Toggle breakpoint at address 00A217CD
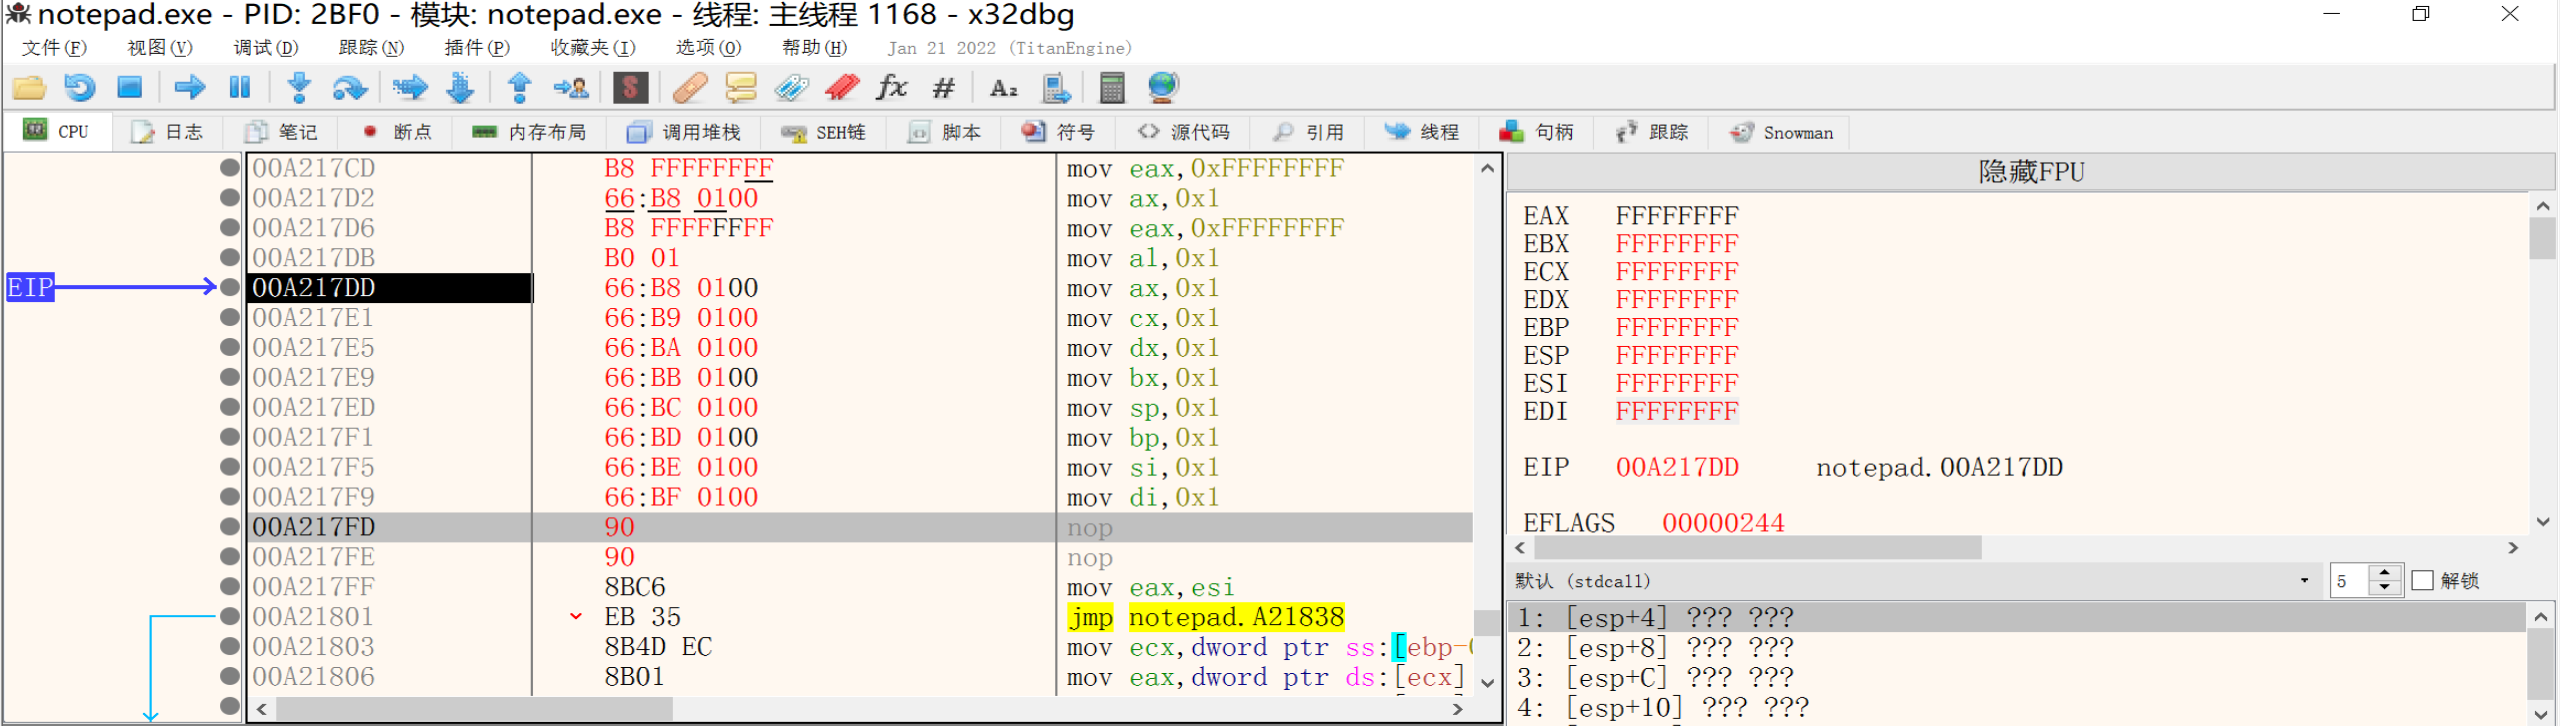Image resolution: width=2560 pixels, height=726 pixels. [230, 168]
